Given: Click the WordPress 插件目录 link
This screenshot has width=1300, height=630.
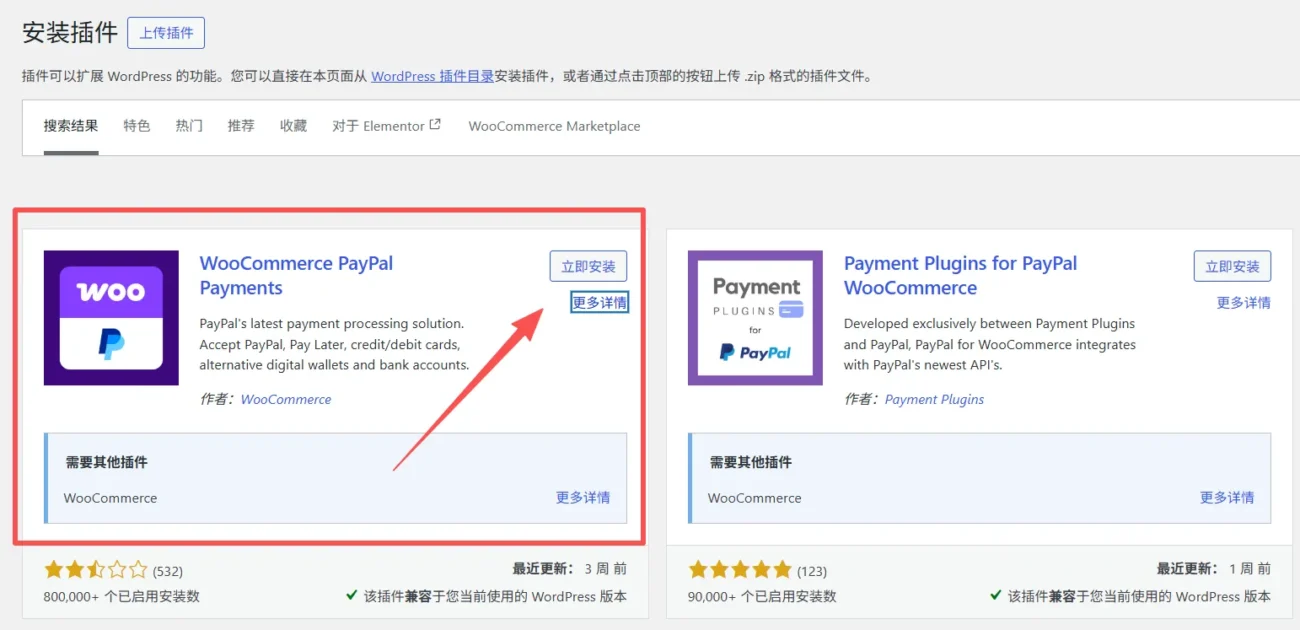Looking at the screenshot, I should (432, 75).
